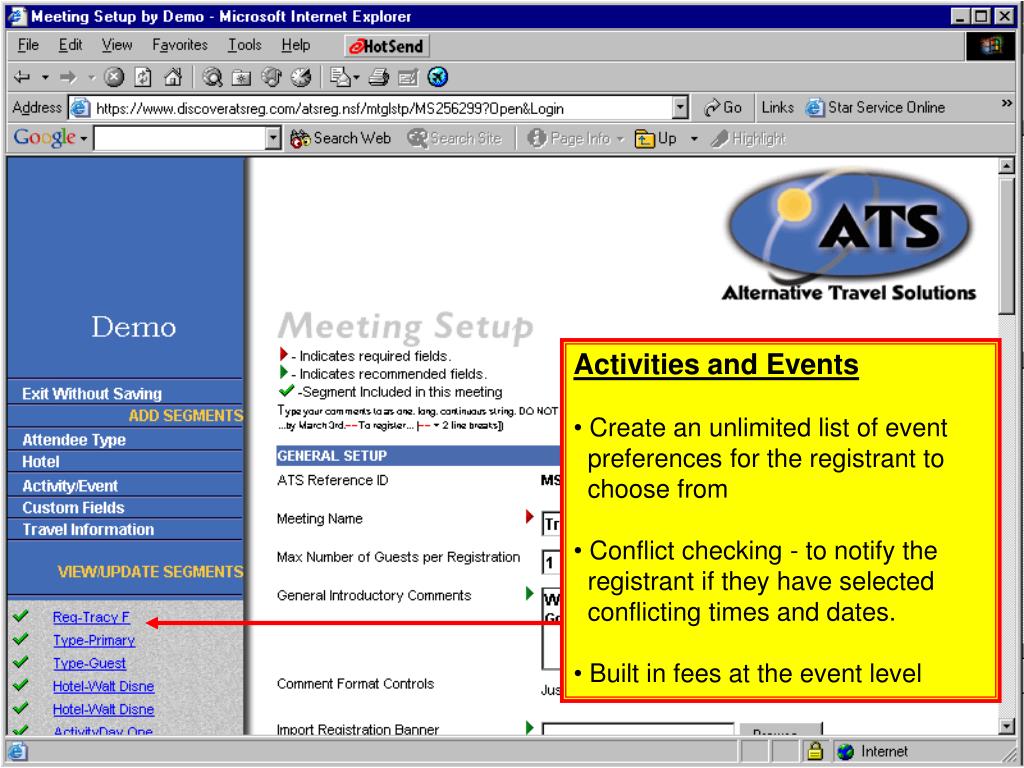Viewport: 1024px width, 768px height.
Task: Click the page scrollbar up arrow
Action: 1006,166
